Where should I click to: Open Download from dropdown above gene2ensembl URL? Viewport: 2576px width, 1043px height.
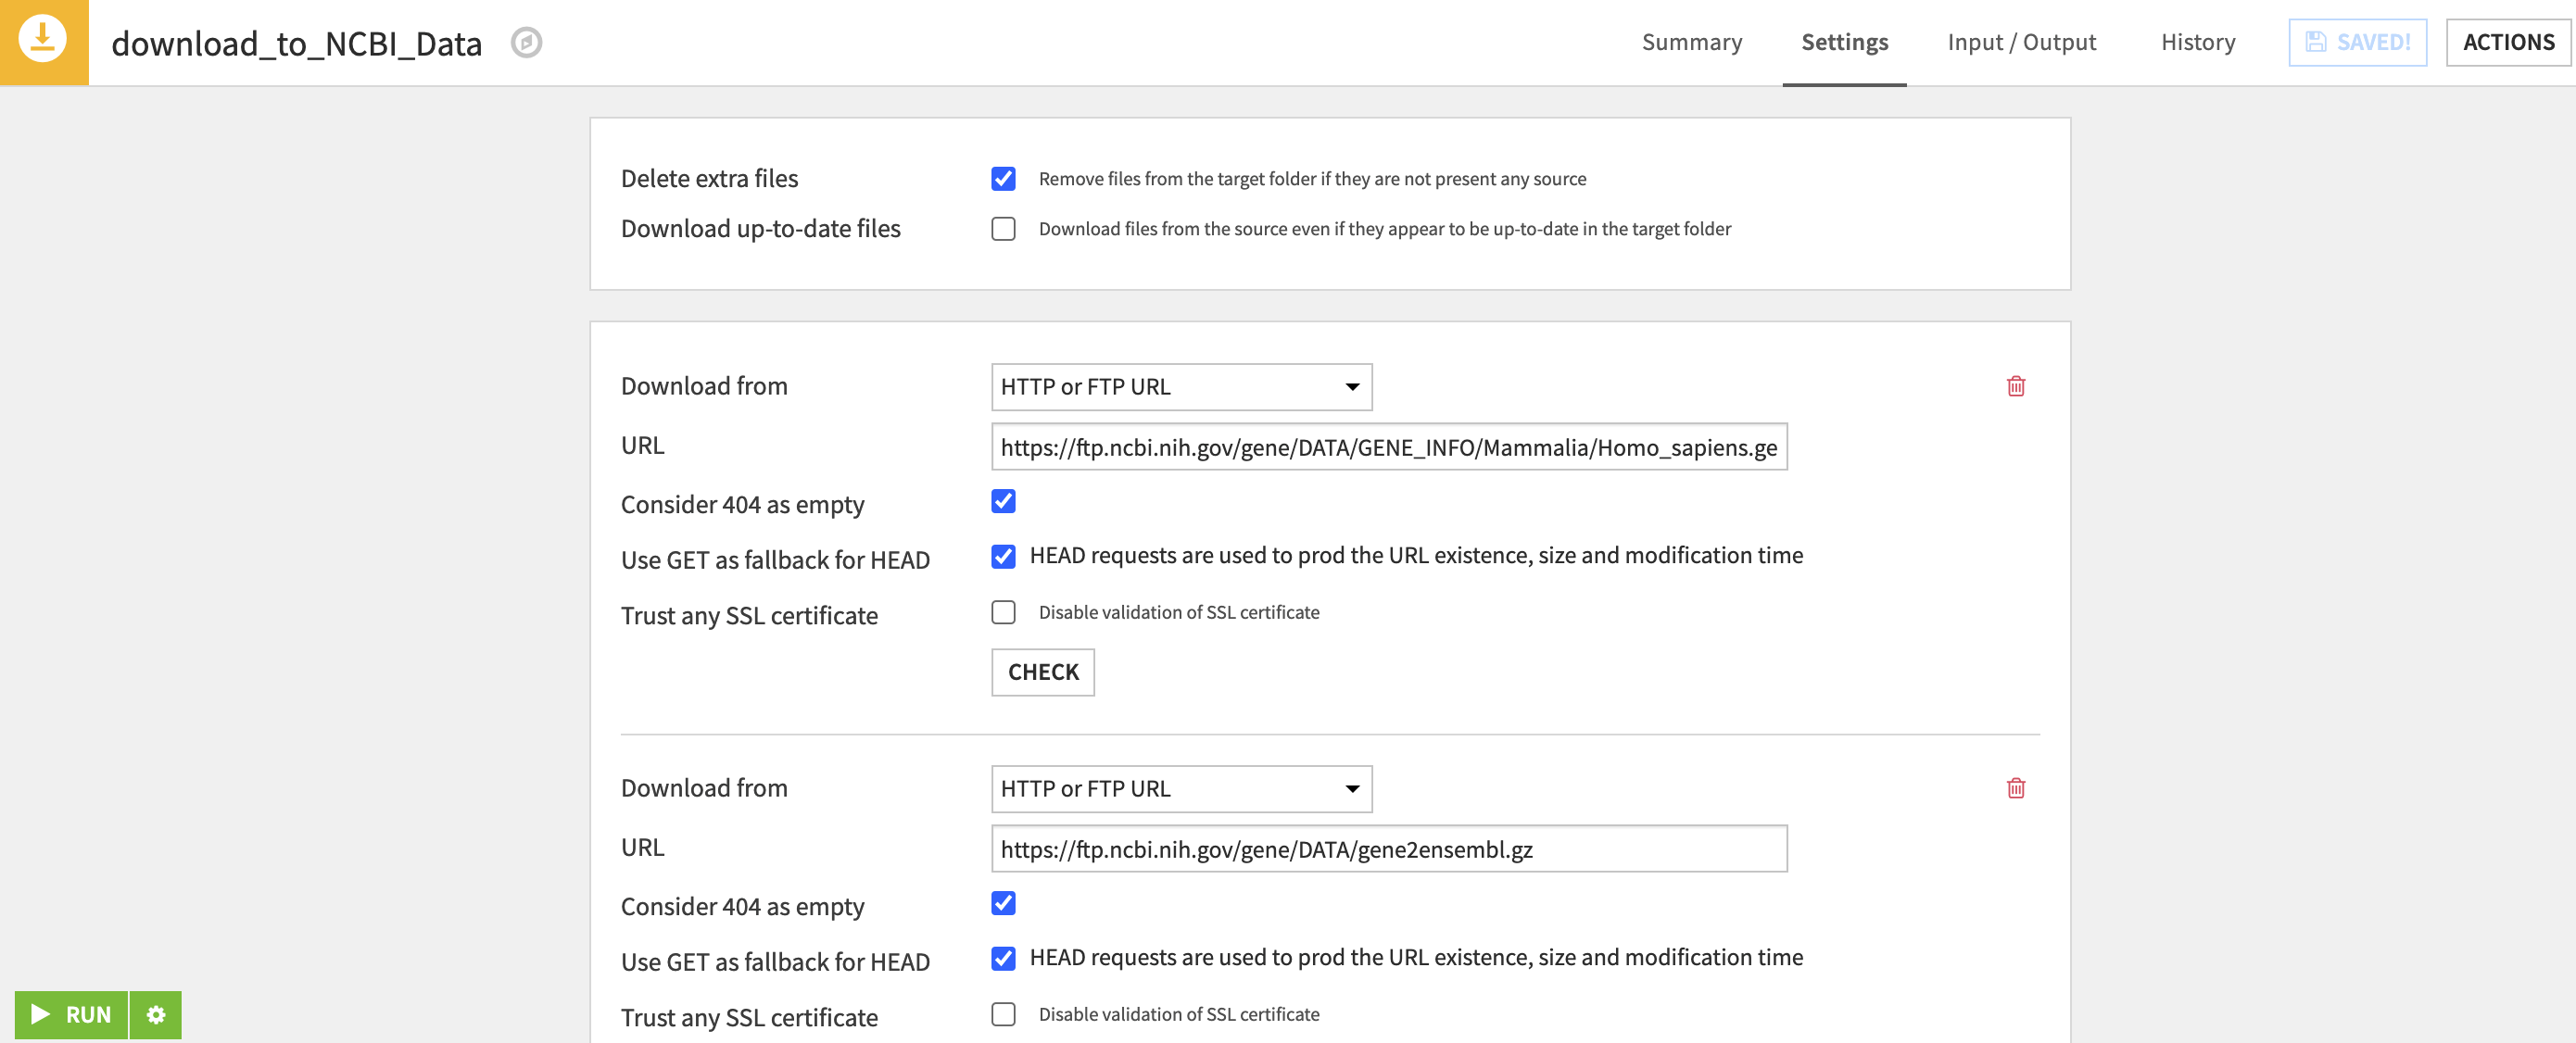tap(1181, 789)
